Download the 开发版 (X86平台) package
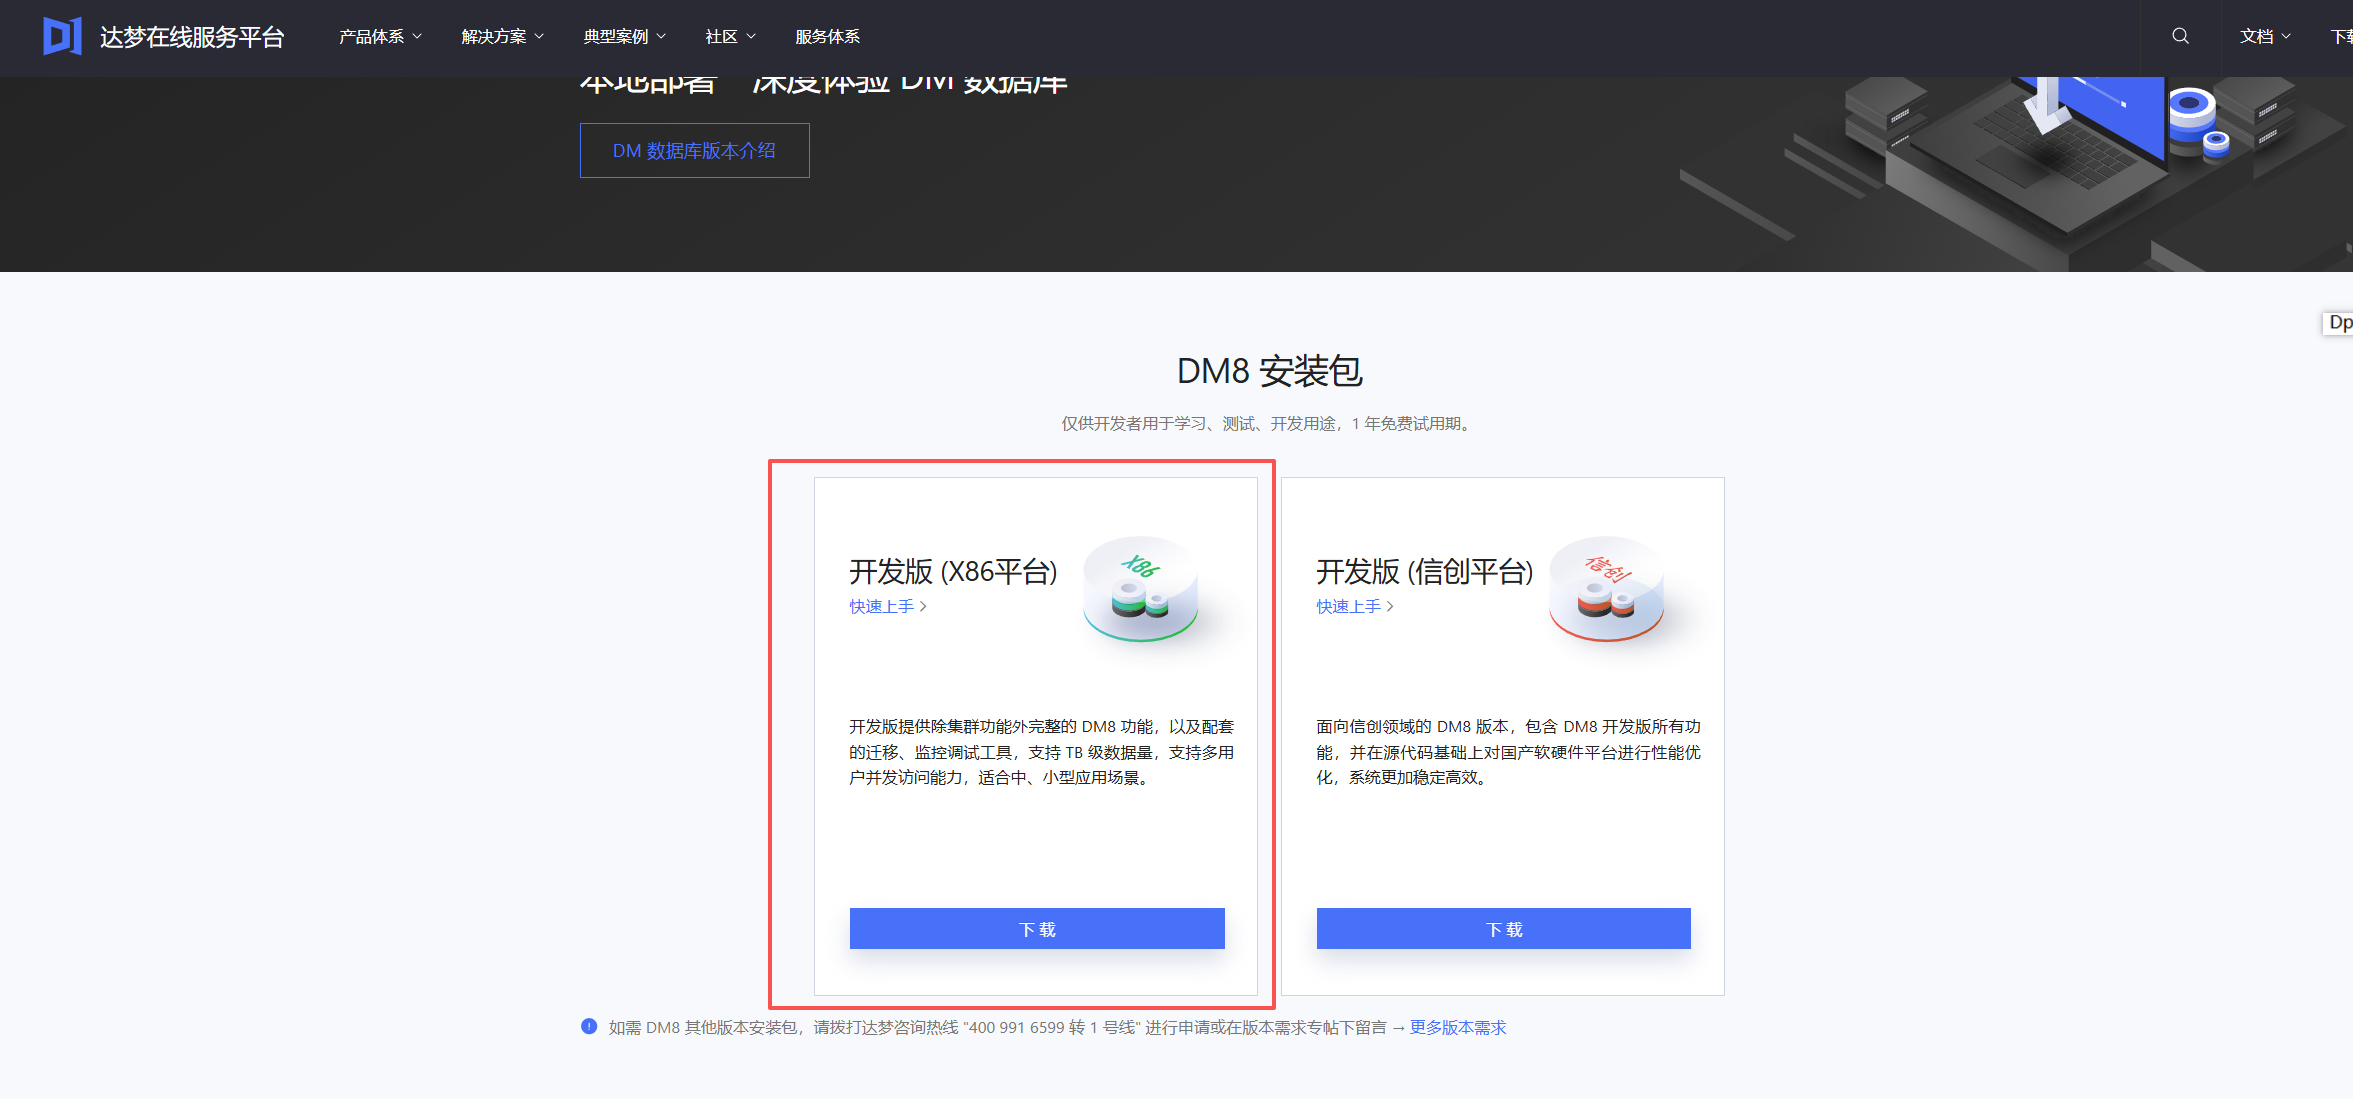 pos(1037,928)
